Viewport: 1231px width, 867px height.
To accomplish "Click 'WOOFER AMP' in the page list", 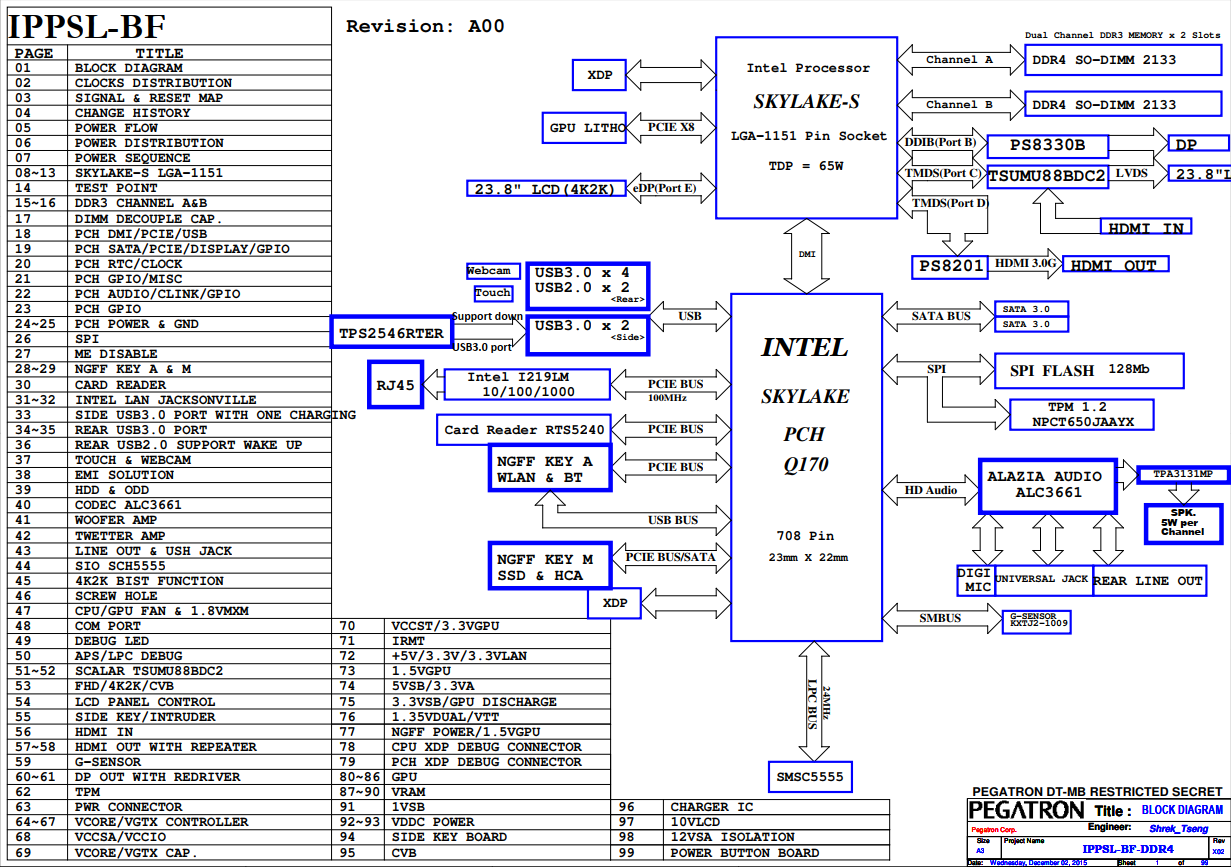I will coord(170,520).
